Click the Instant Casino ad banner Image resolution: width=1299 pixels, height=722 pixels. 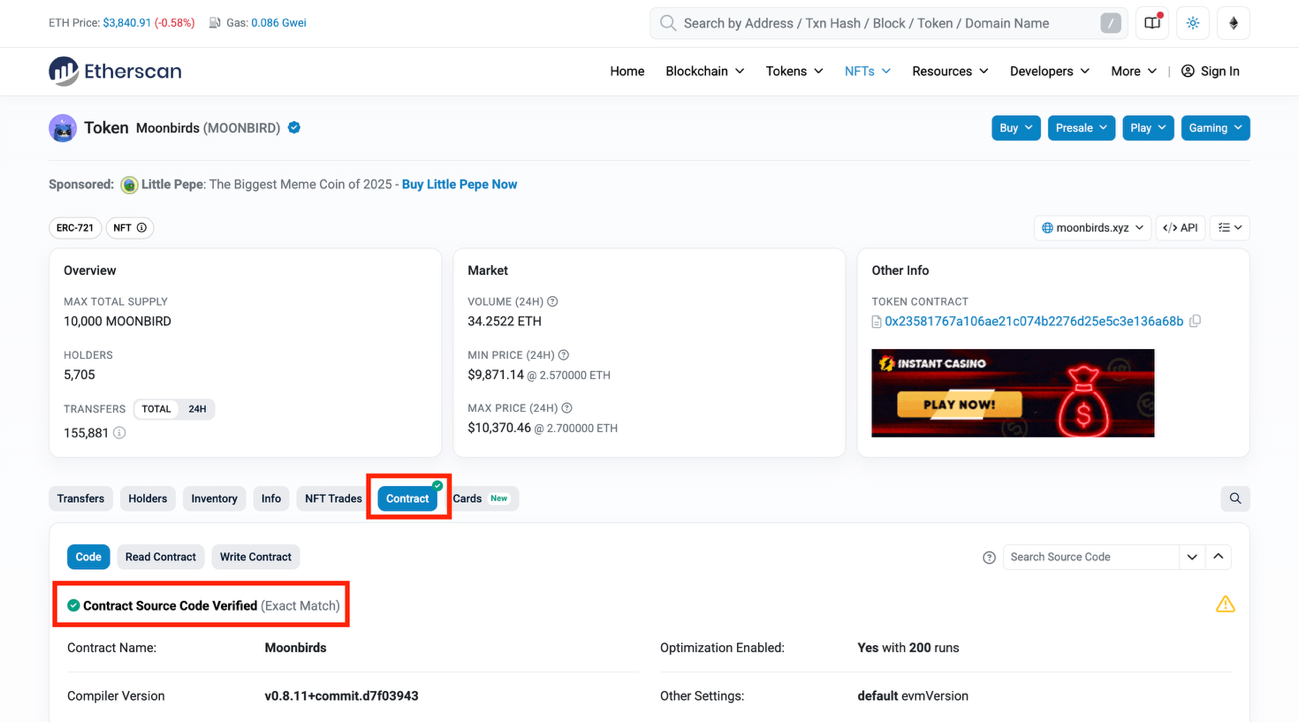point(1013,393)
